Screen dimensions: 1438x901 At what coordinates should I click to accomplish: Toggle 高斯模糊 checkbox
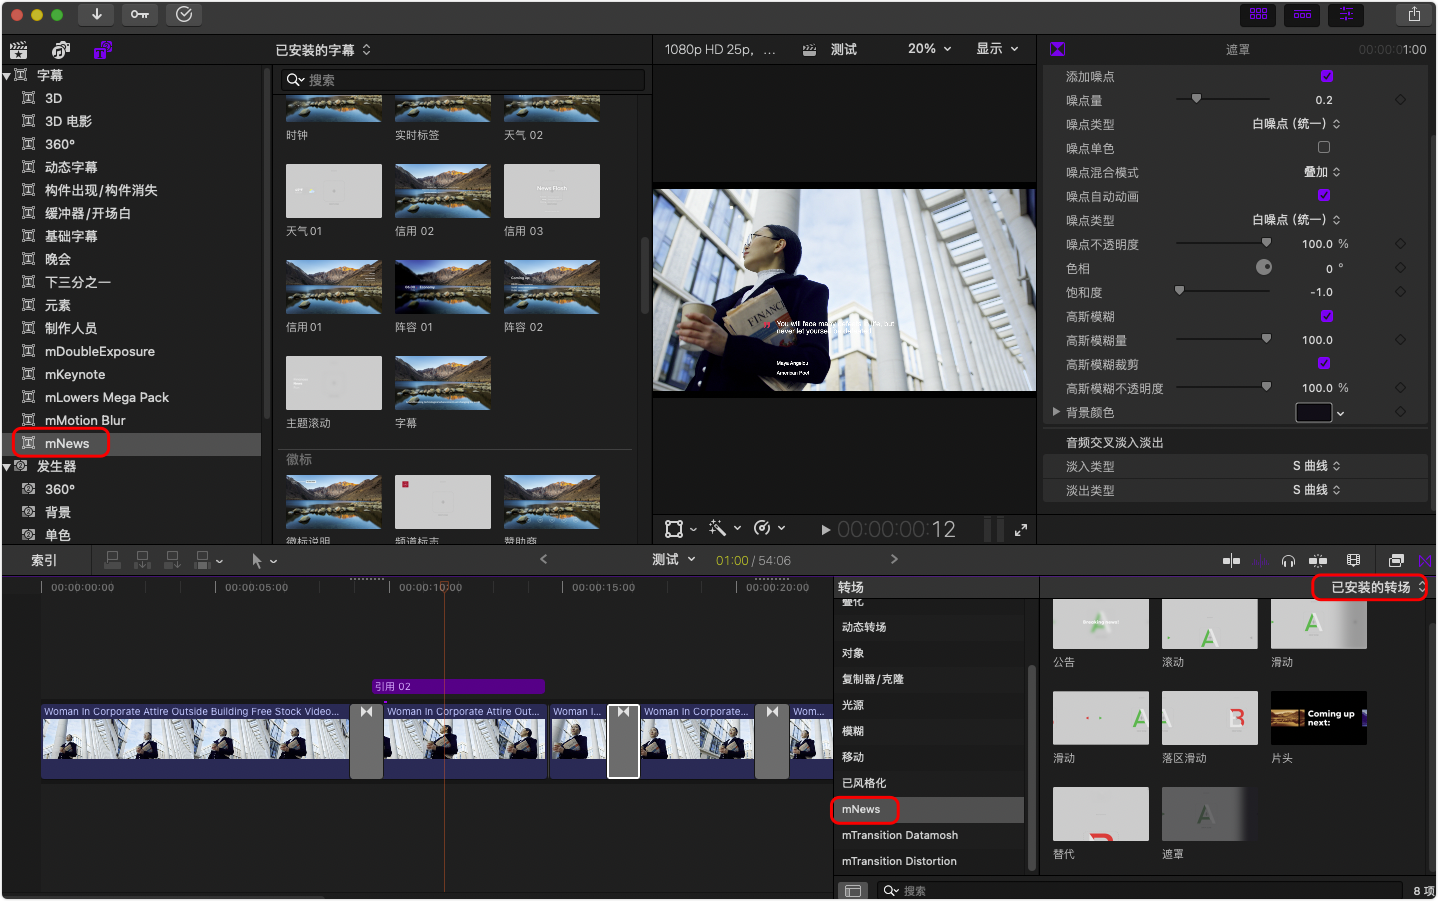pos(1326,316)
